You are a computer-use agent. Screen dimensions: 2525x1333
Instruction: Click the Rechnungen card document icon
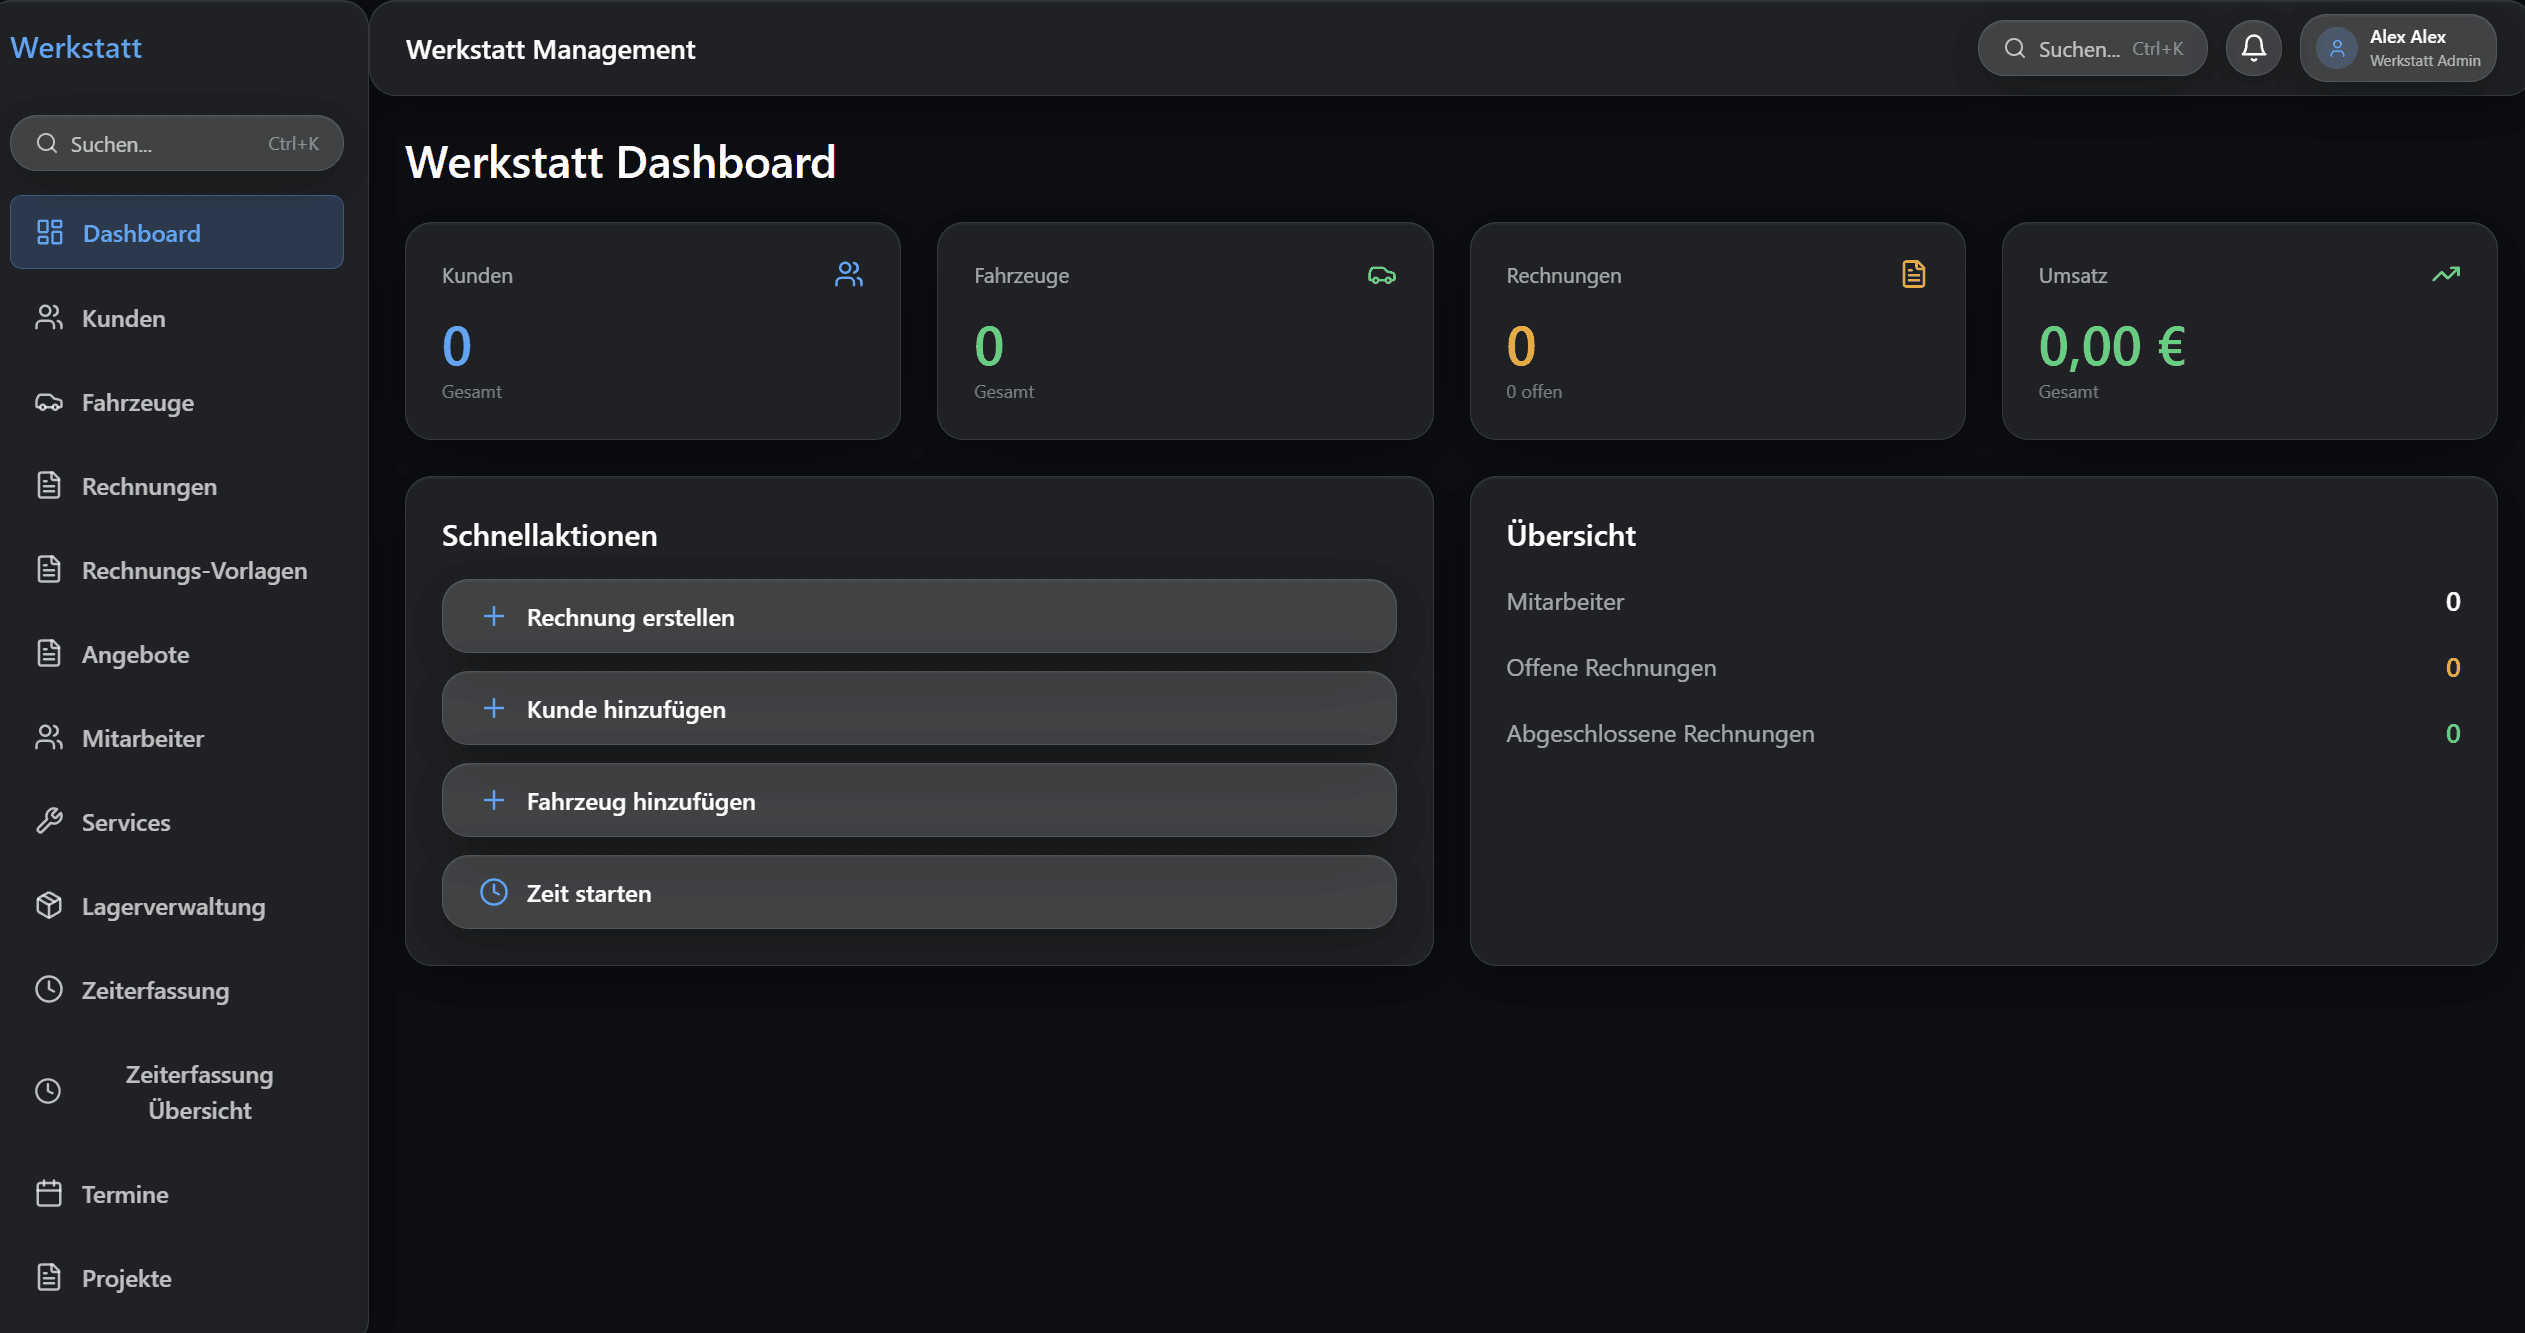[x=1913, y=274]
